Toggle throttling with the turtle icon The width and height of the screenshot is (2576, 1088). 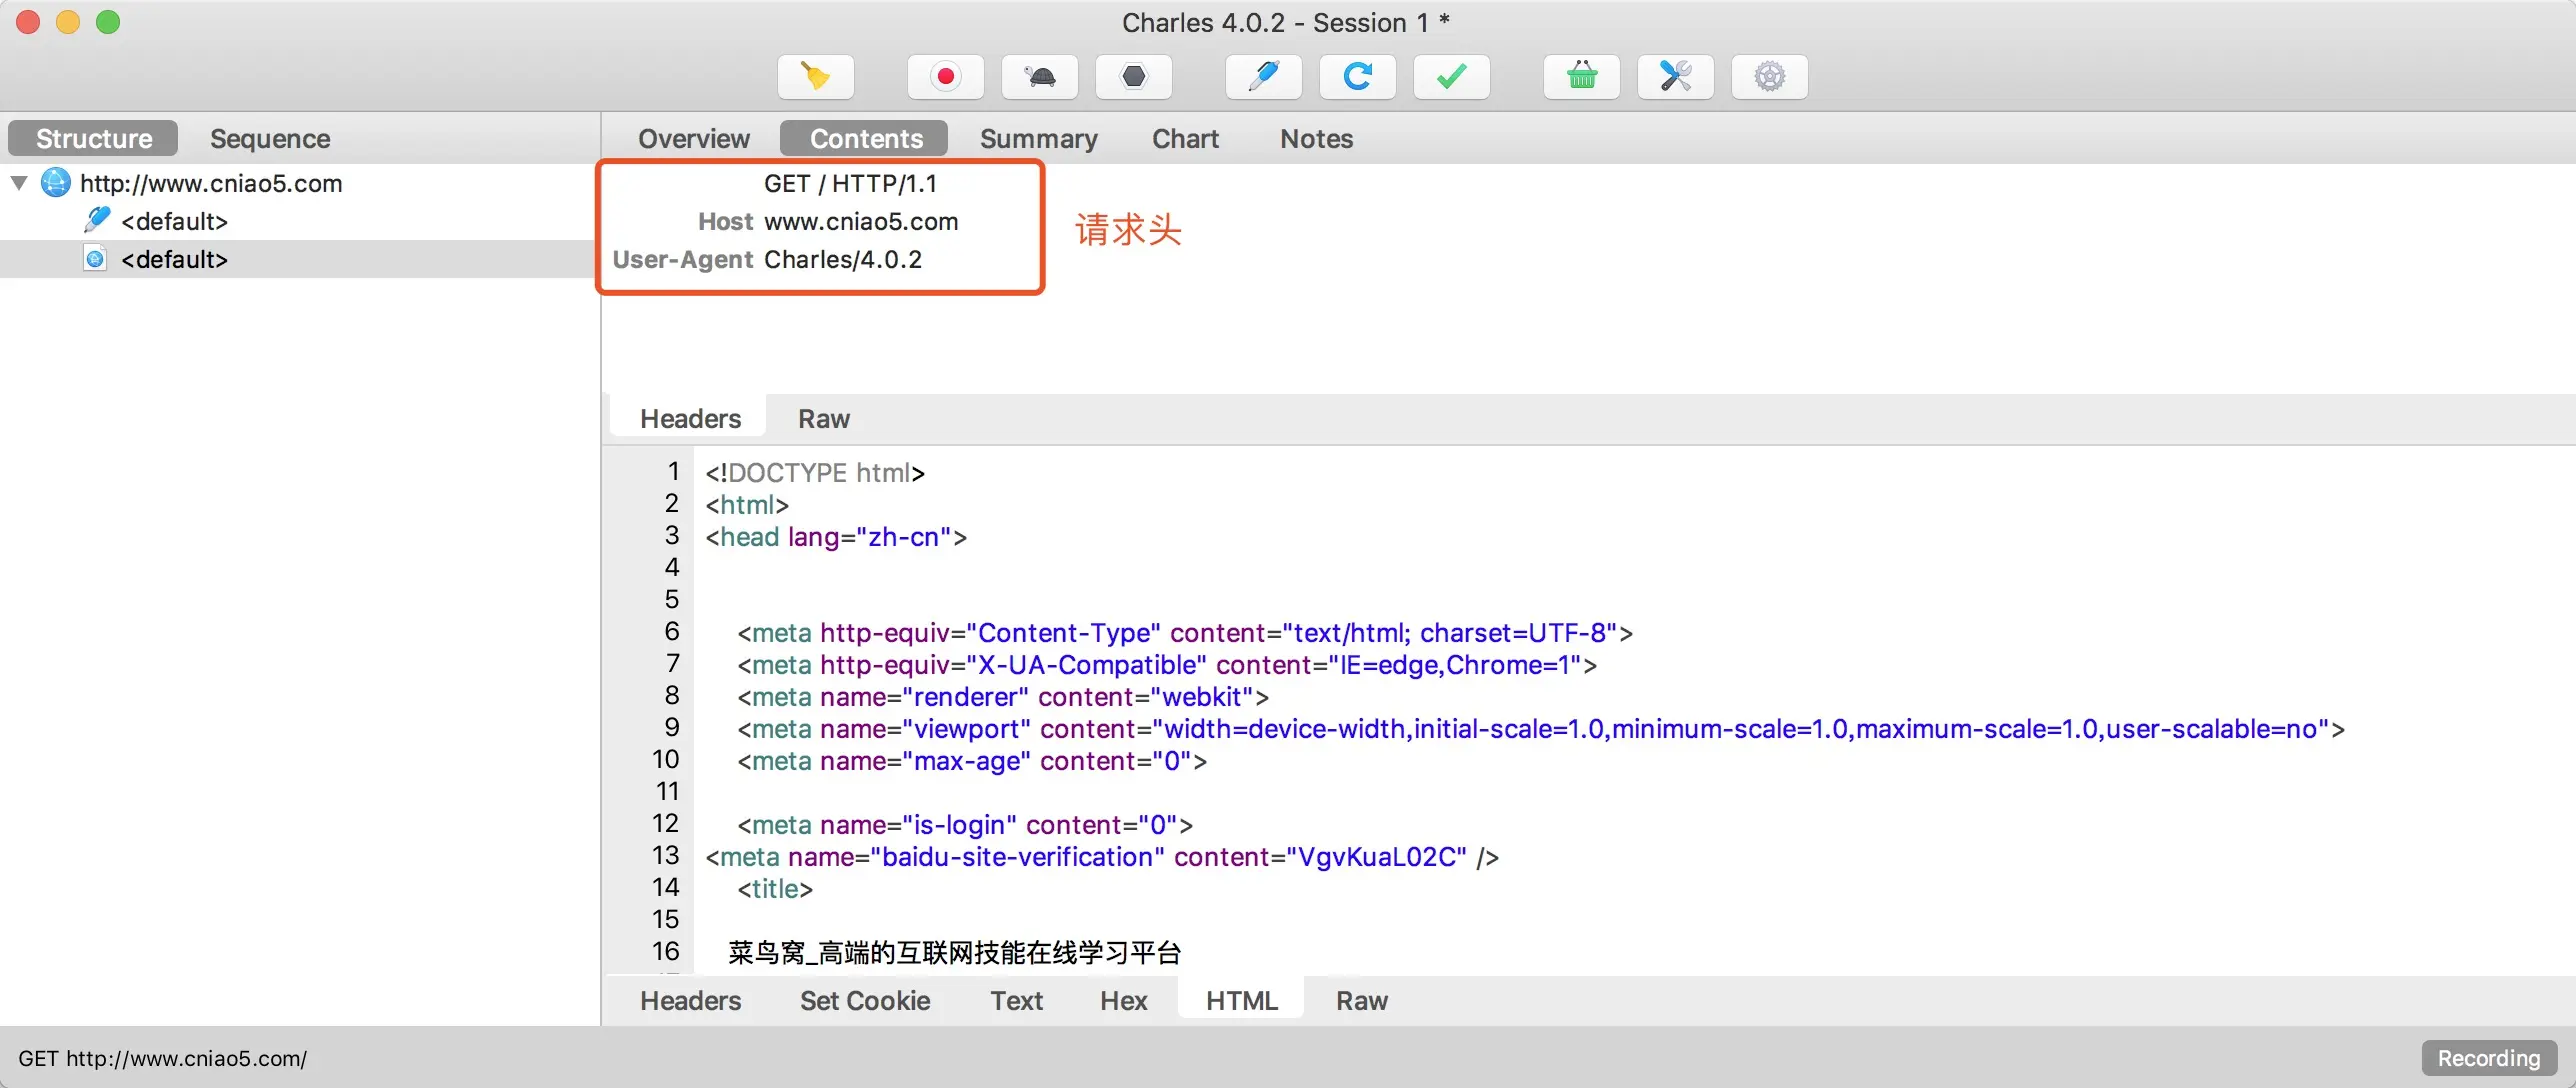pos(1040,77)
